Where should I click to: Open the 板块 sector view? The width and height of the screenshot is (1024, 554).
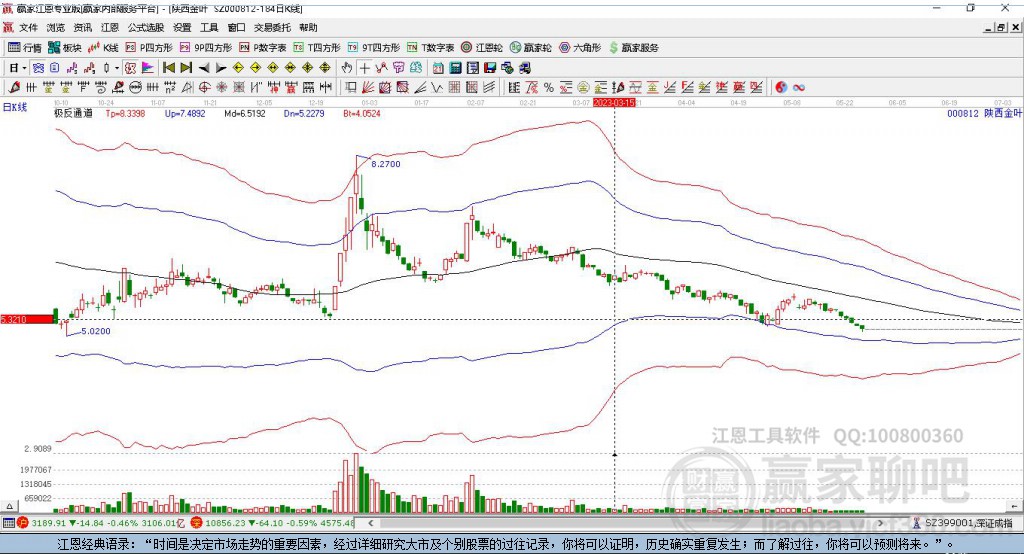(x=64, y=48)
